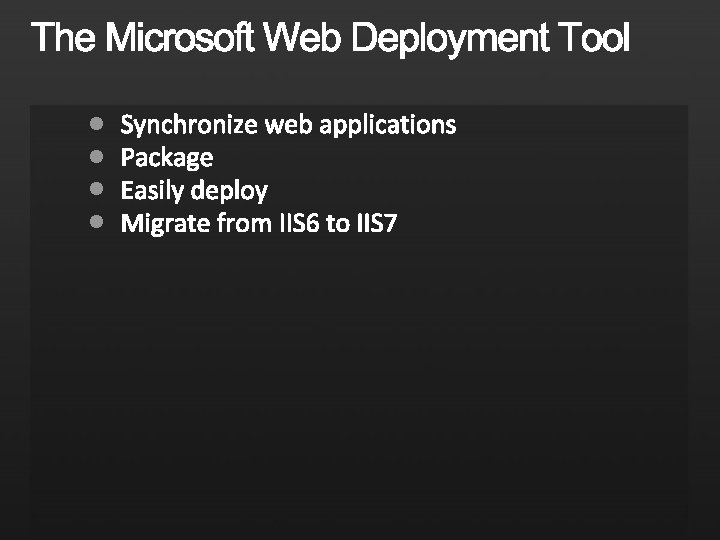Click the word Tool in the title
The height and width of the screenshot is (540, 720).
594,40
